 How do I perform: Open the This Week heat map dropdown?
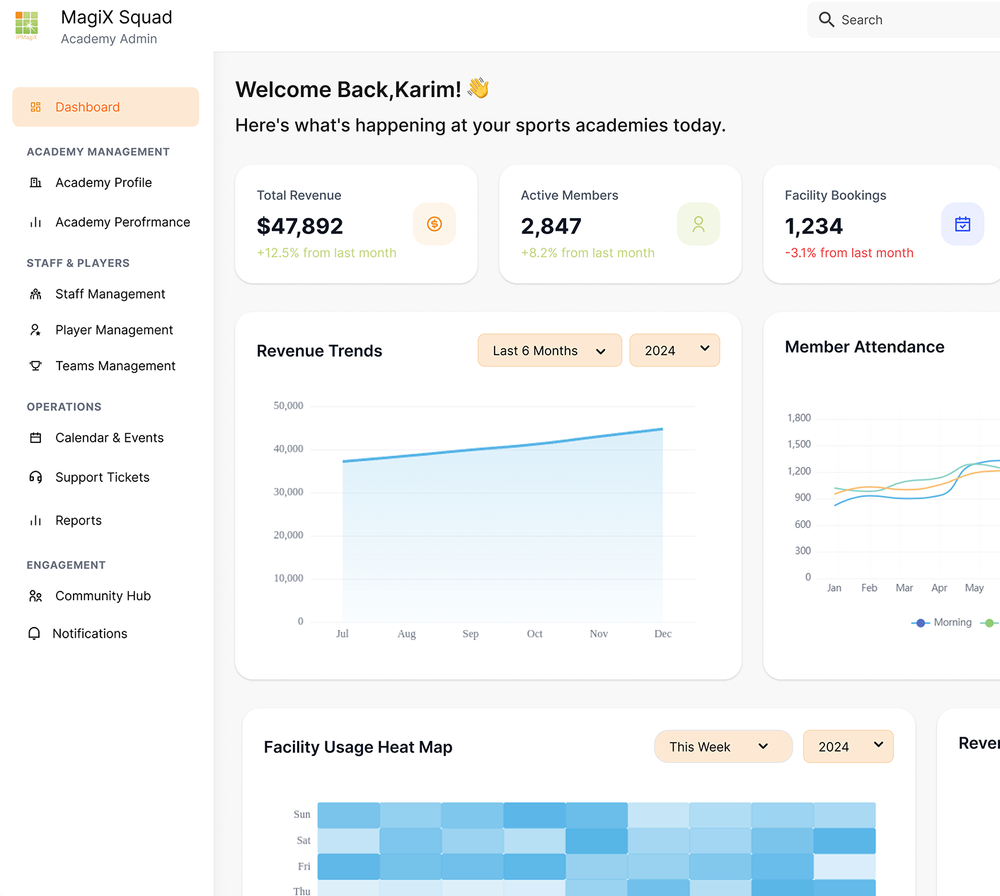[x=723, y=746]
